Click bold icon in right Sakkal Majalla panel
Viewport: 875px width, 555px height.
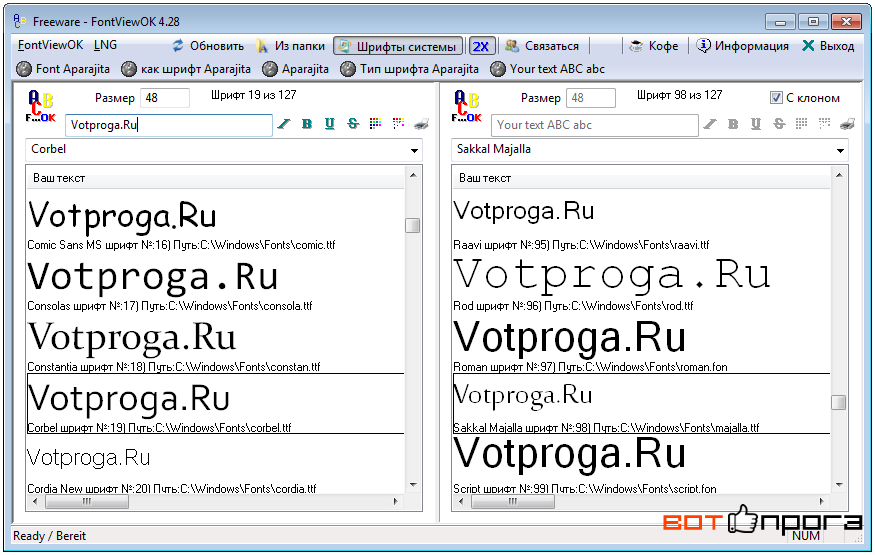[x=733, y=124]
